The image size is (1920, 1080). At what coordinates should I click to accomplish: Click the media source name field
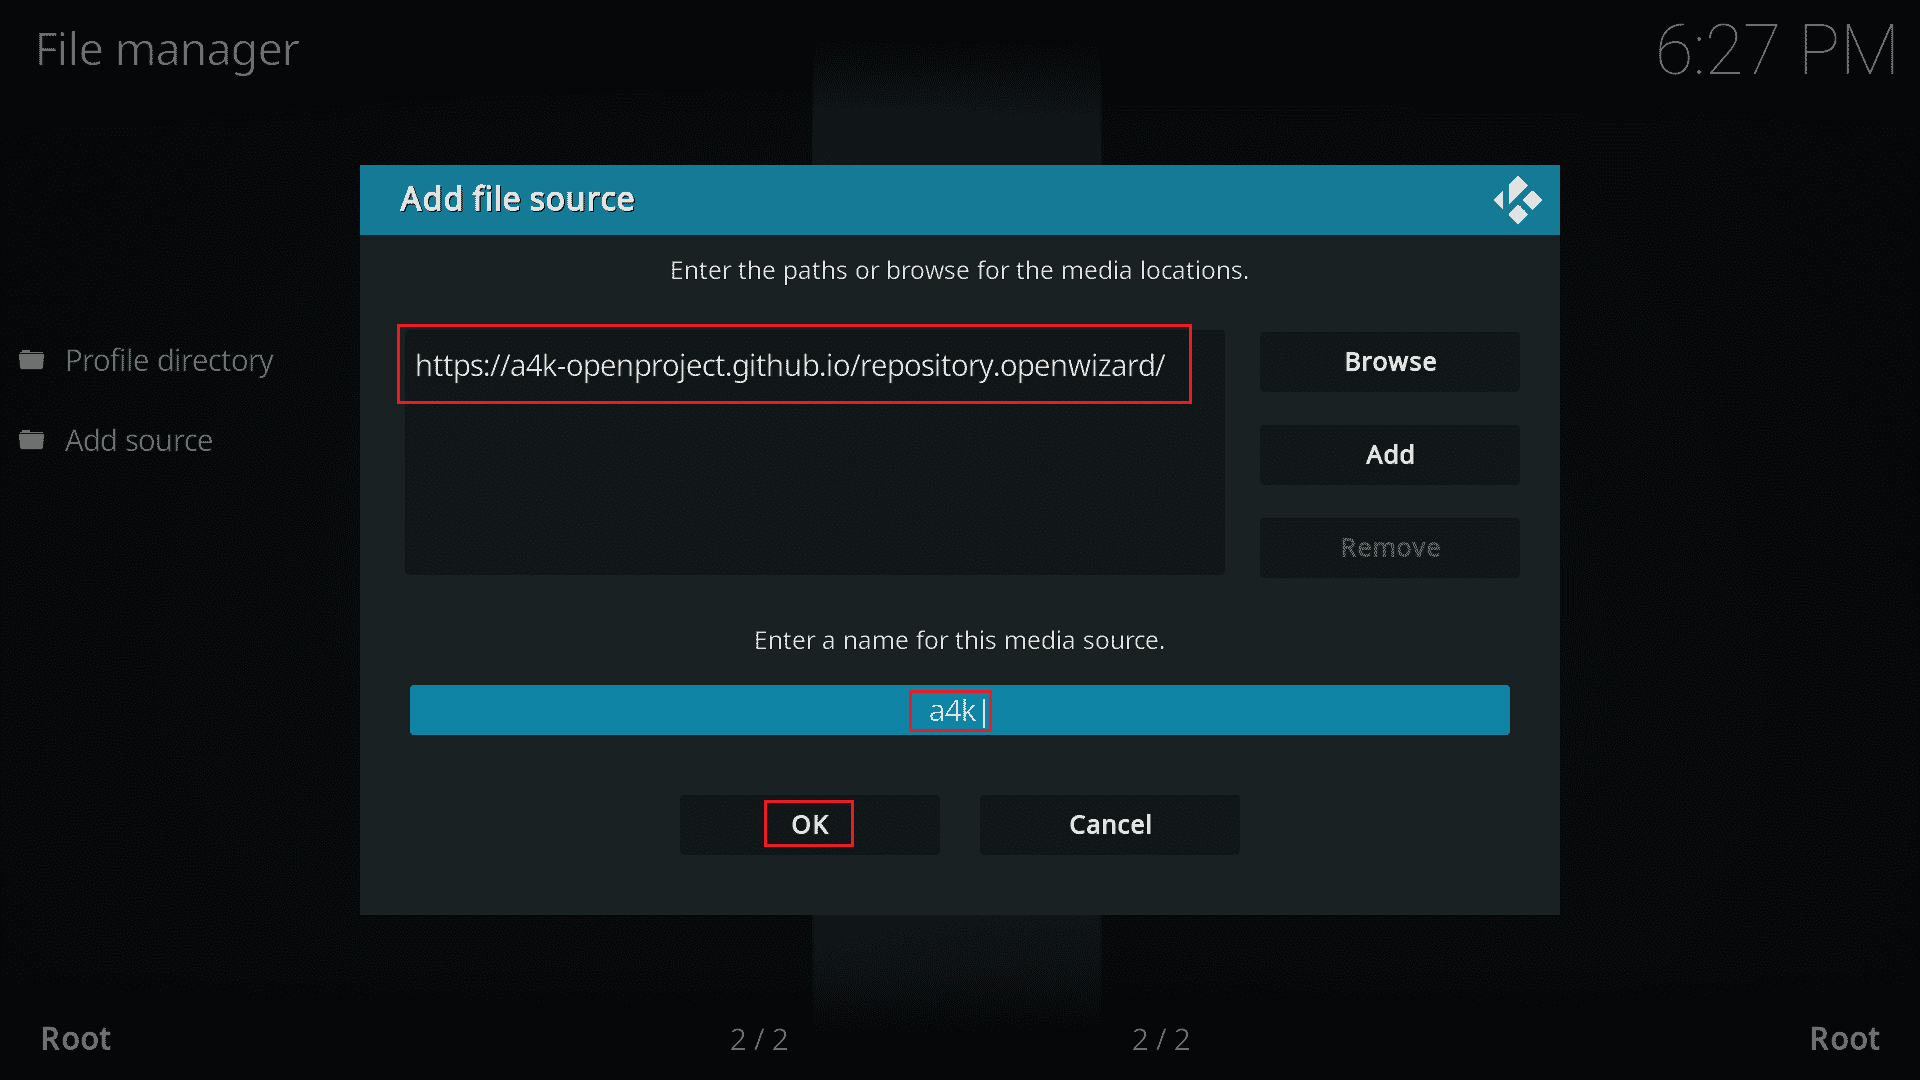[x=960, y=711]
